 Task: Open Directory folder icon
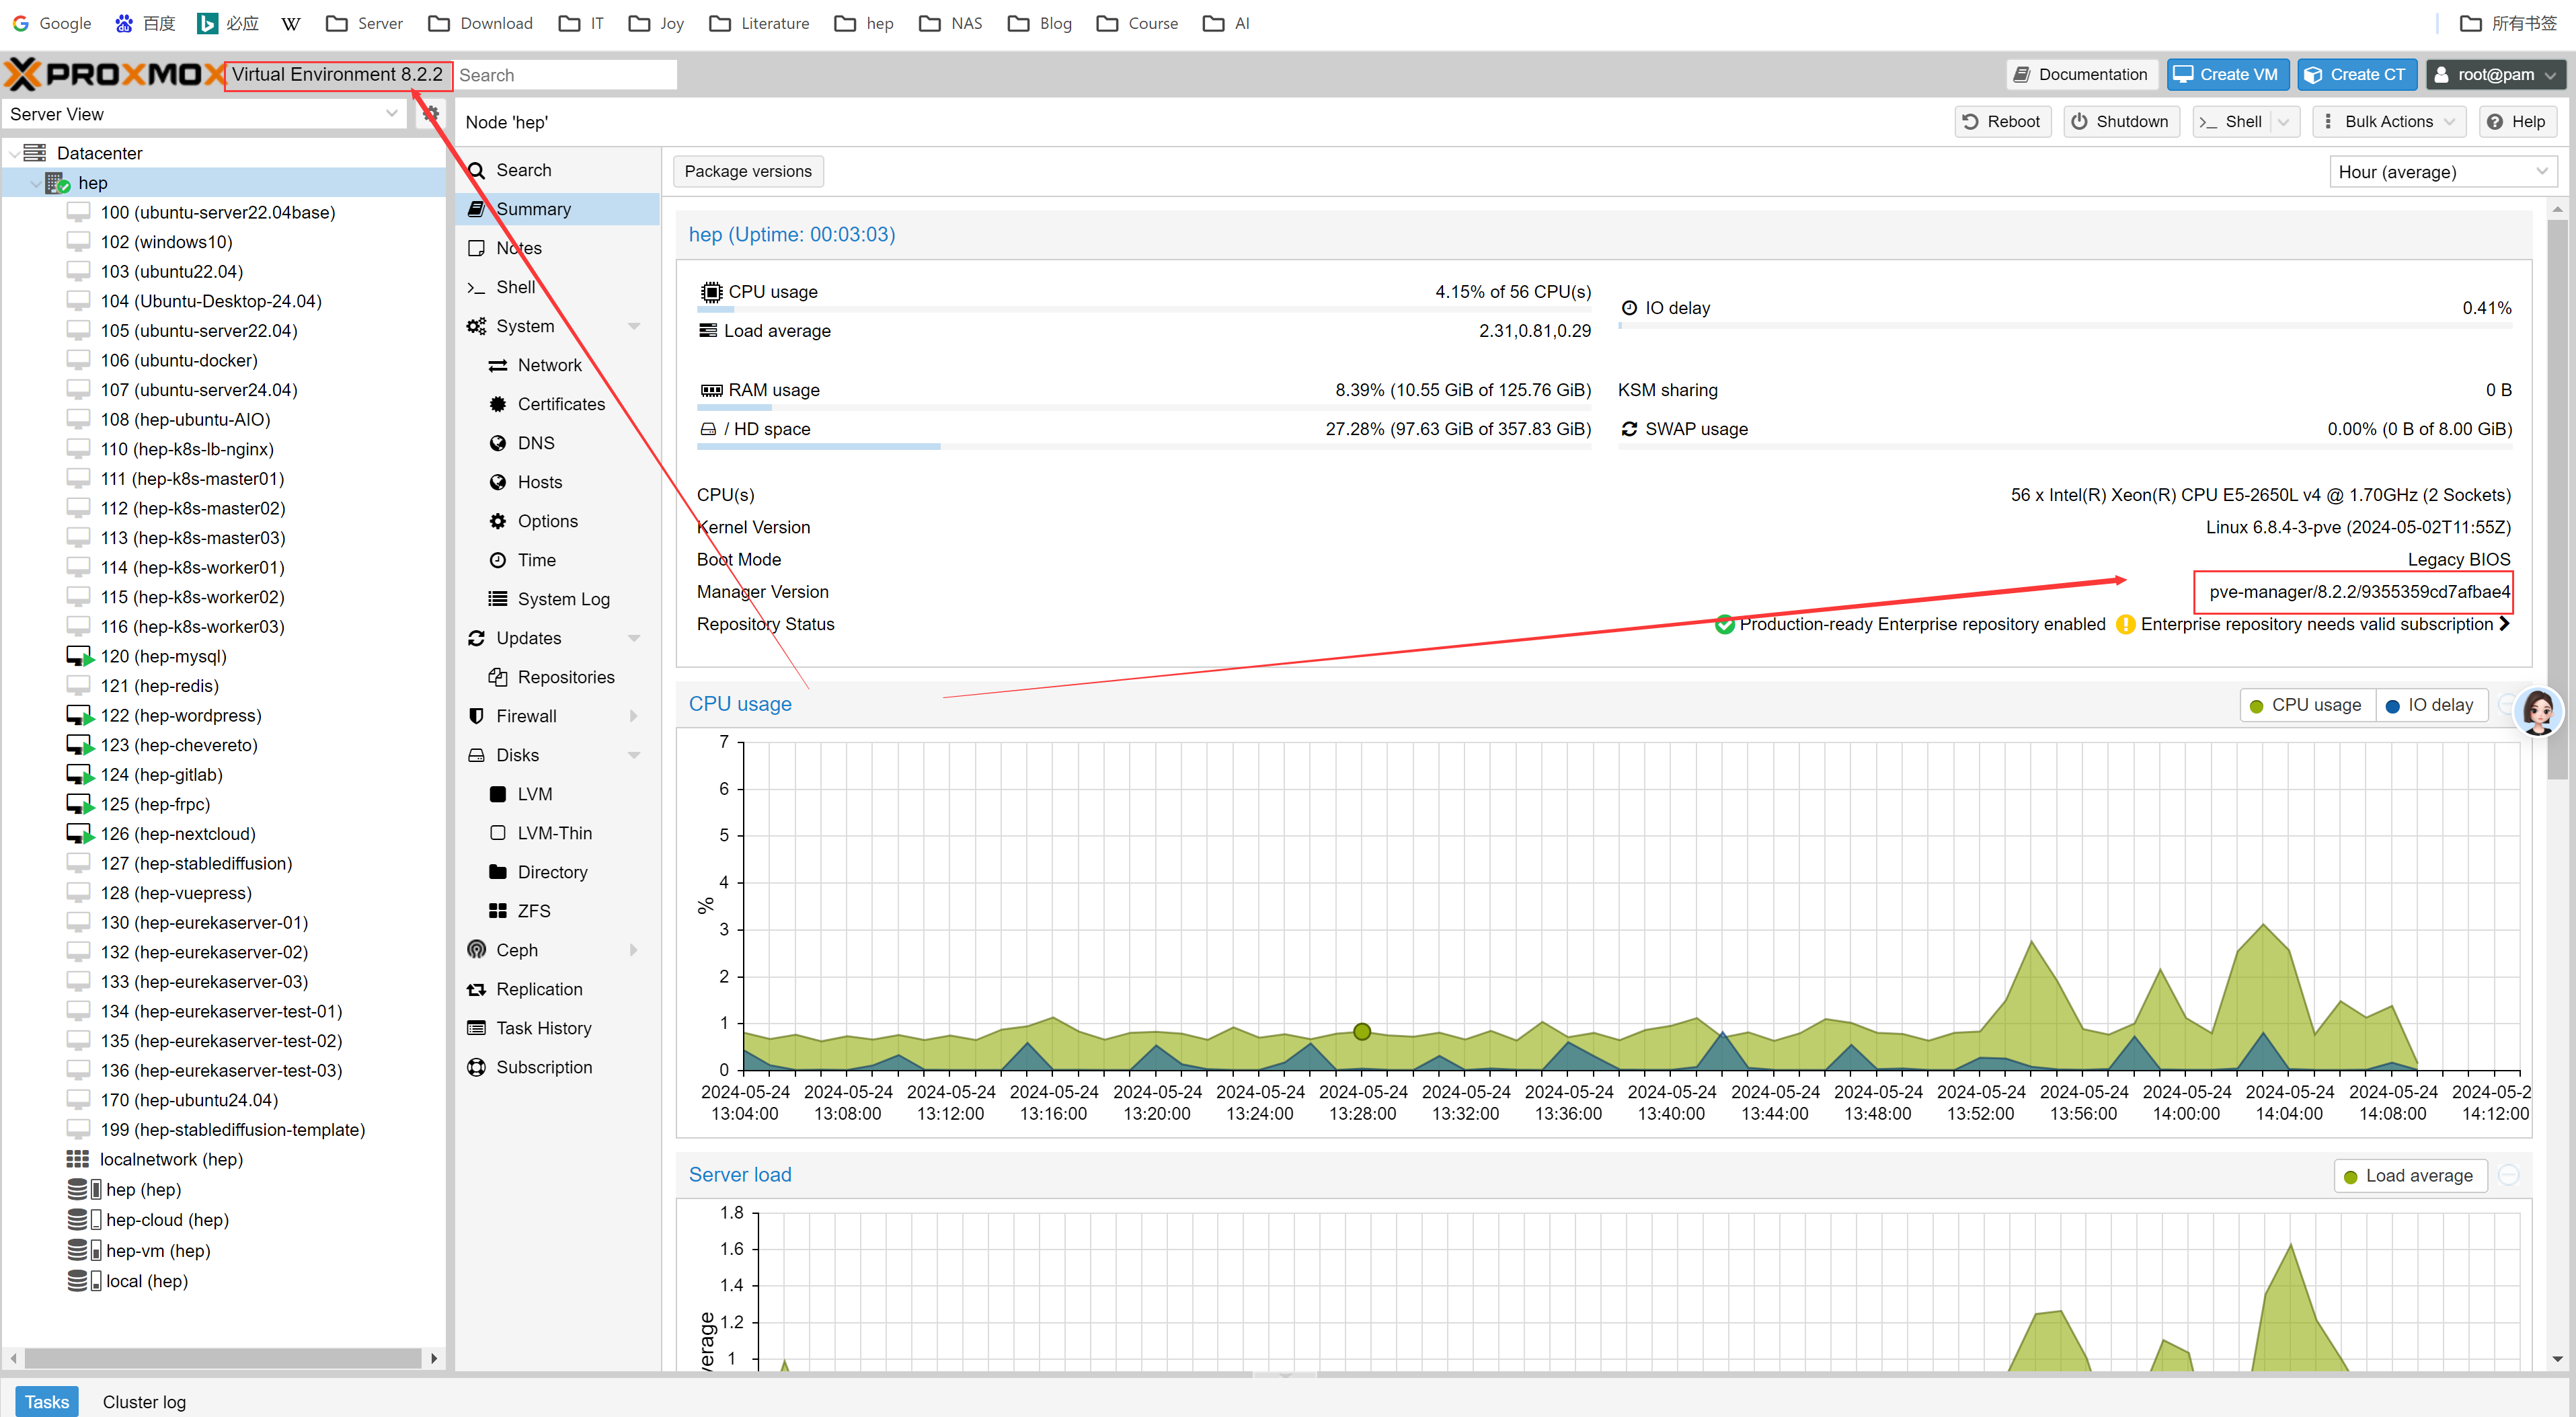(x=497, y=872)
